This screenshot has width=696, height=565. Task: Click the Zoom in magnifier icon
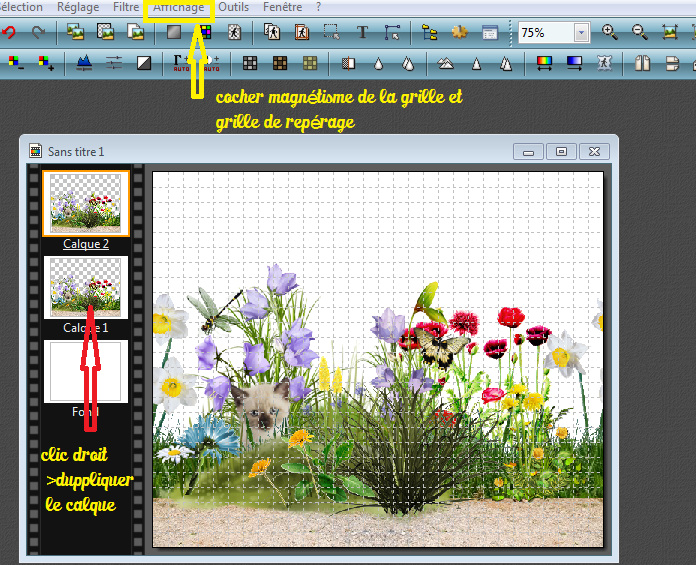pos(609,32)
